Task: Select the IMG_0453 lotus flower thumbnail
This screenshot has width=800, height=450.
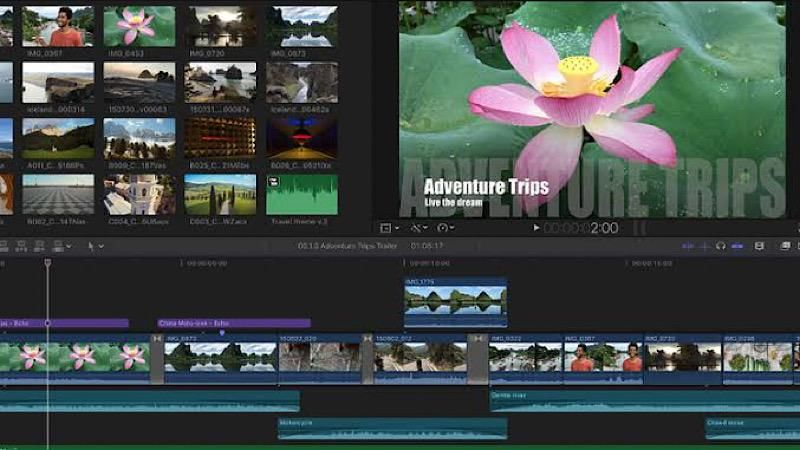Action: pyautogui.click(x=139, y=27)
